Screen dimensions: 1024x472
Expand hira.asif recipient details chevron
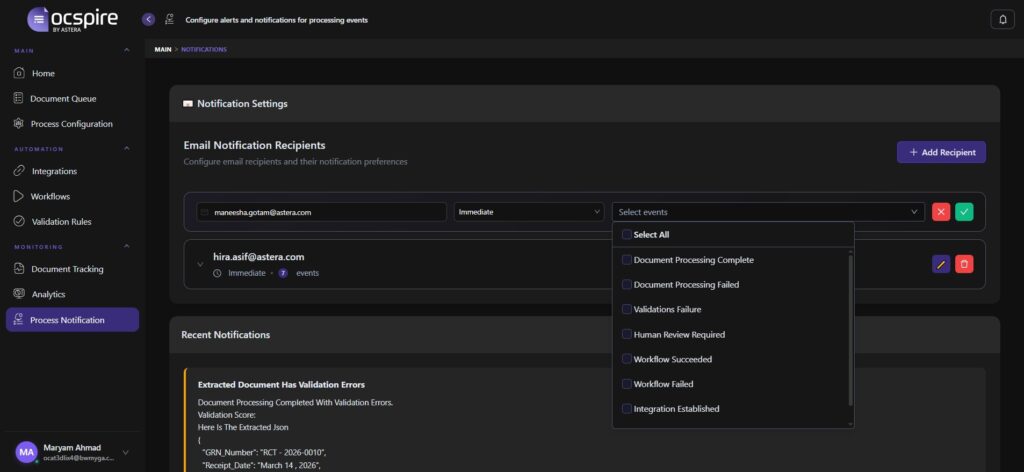[x=200, y=264]
